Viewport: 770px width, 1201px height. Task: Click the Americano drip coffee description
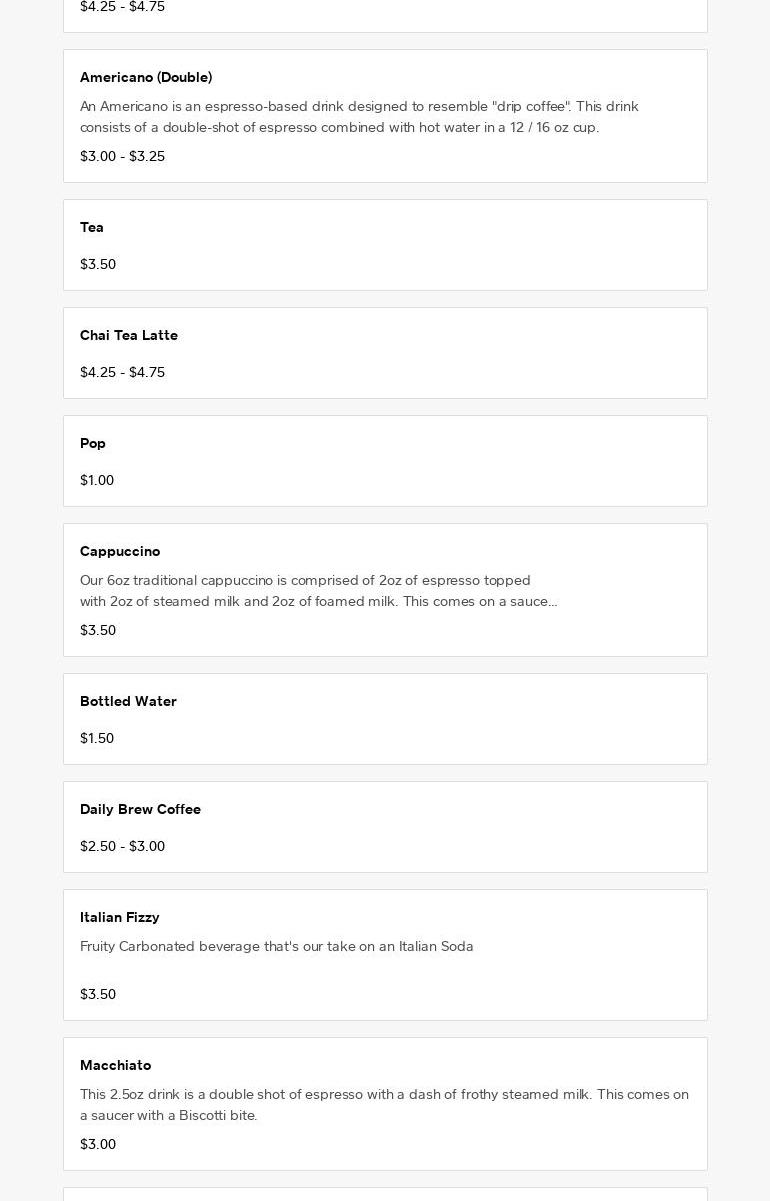pos(359,117)
